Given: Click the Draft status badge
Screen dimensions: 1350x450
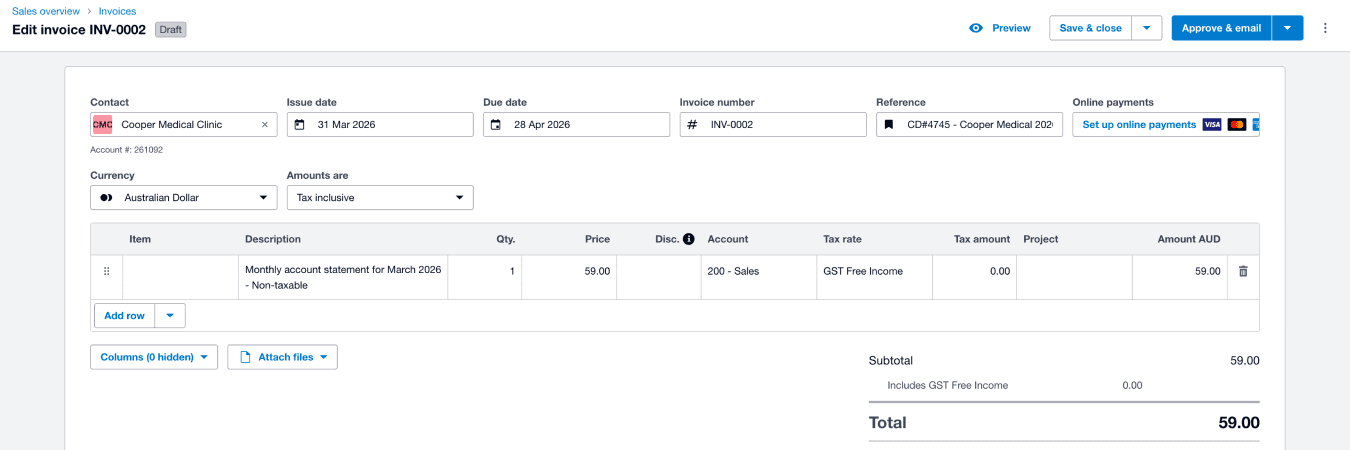Looking at the screenshot, I should (x=171, y=30).
